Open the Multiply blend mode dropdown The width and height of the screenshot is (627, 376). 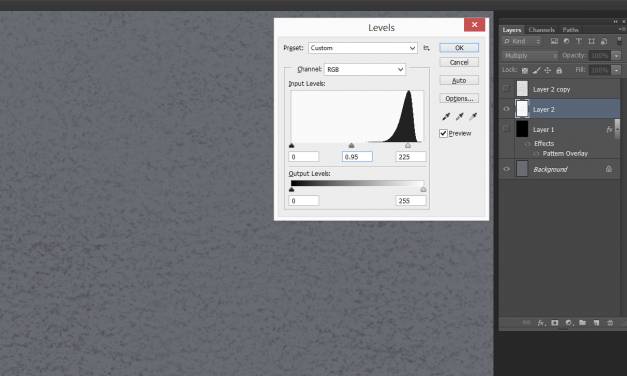point(530,56)
